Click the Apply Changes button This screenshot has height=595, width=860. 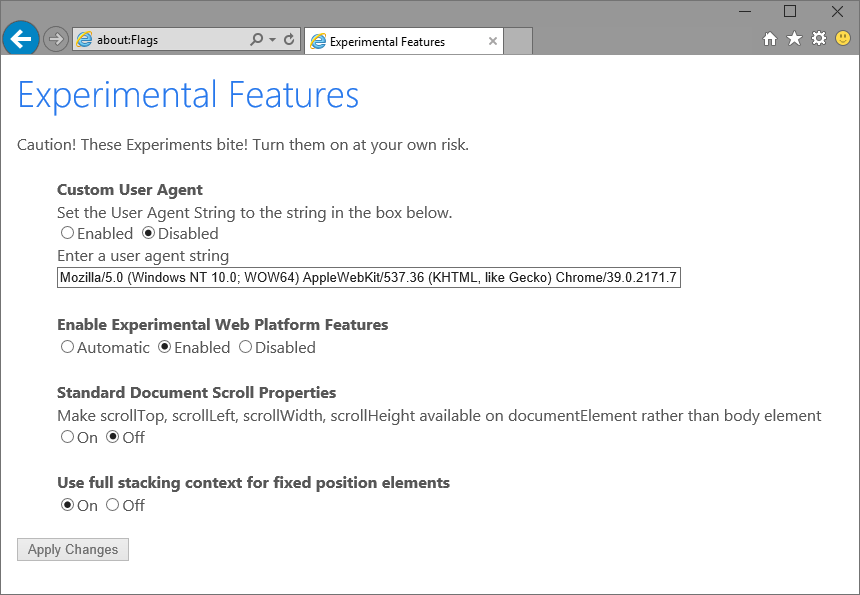(x=72, y=549)
